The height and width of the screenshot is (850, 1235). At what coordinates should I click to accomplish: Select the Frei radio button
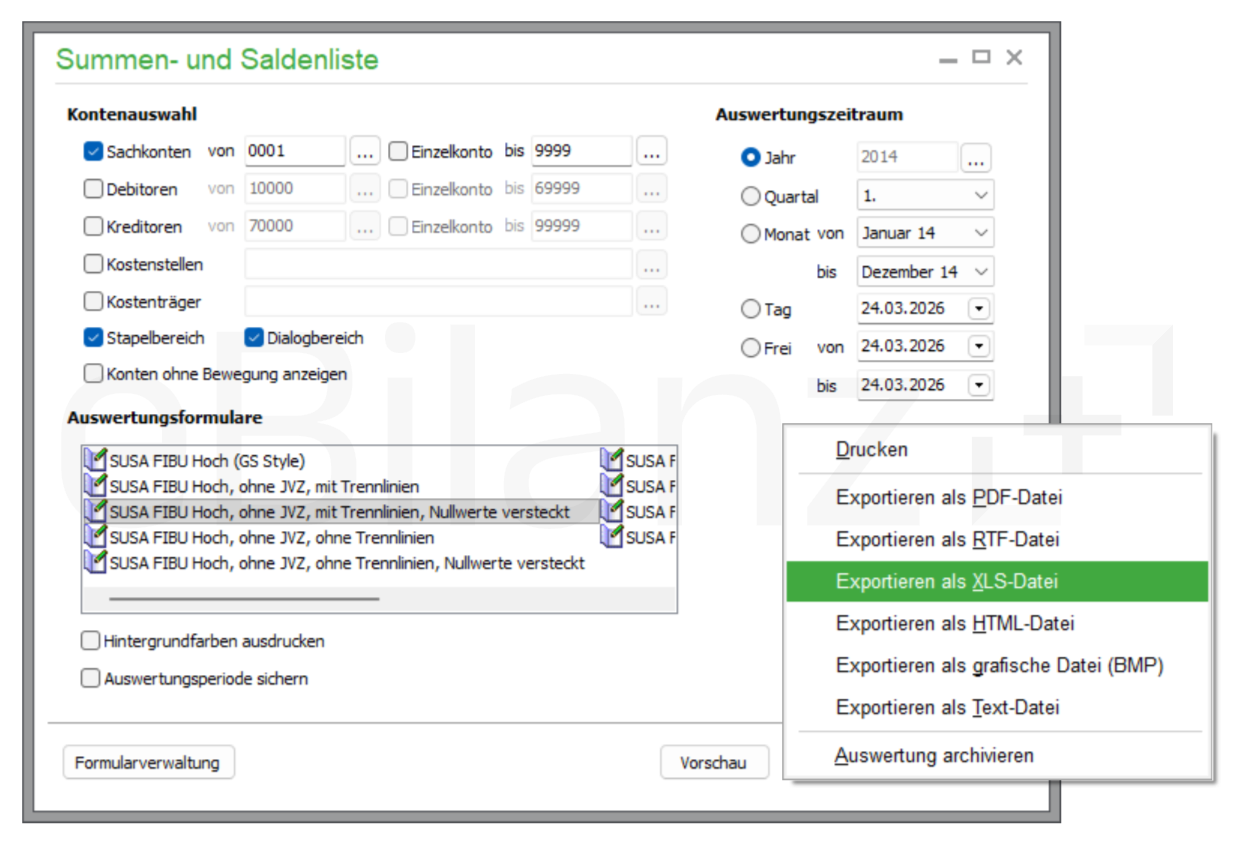point(750,348)
